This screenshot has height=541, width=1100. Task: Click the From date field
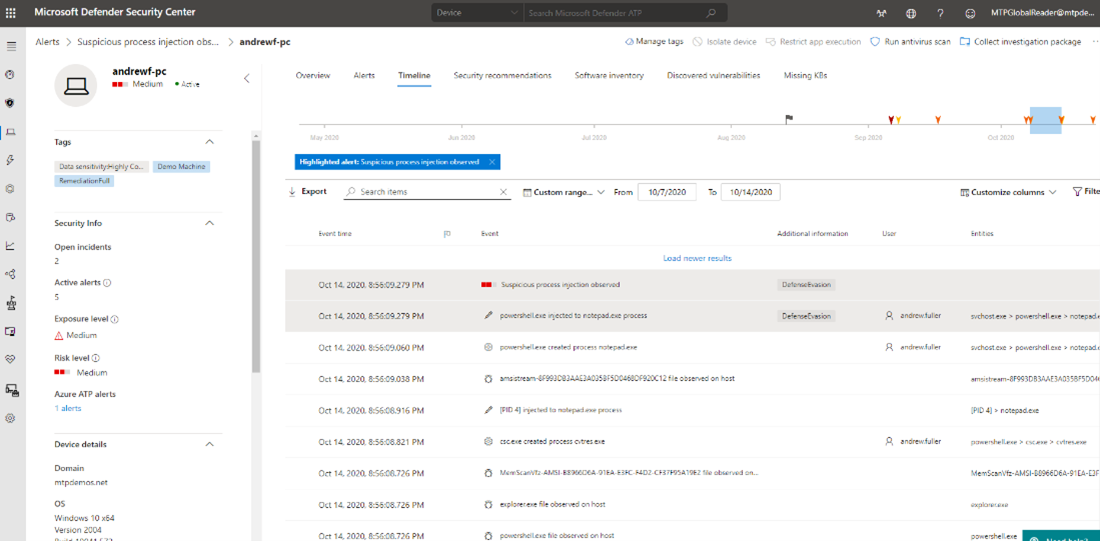pos(666,192)
